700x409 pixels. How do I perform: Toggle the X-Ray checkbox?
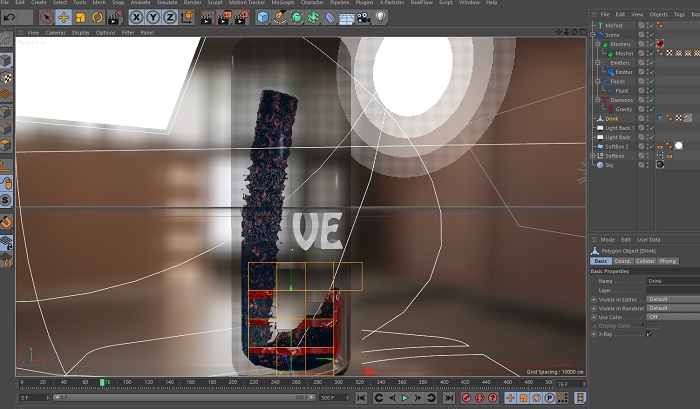649,334
